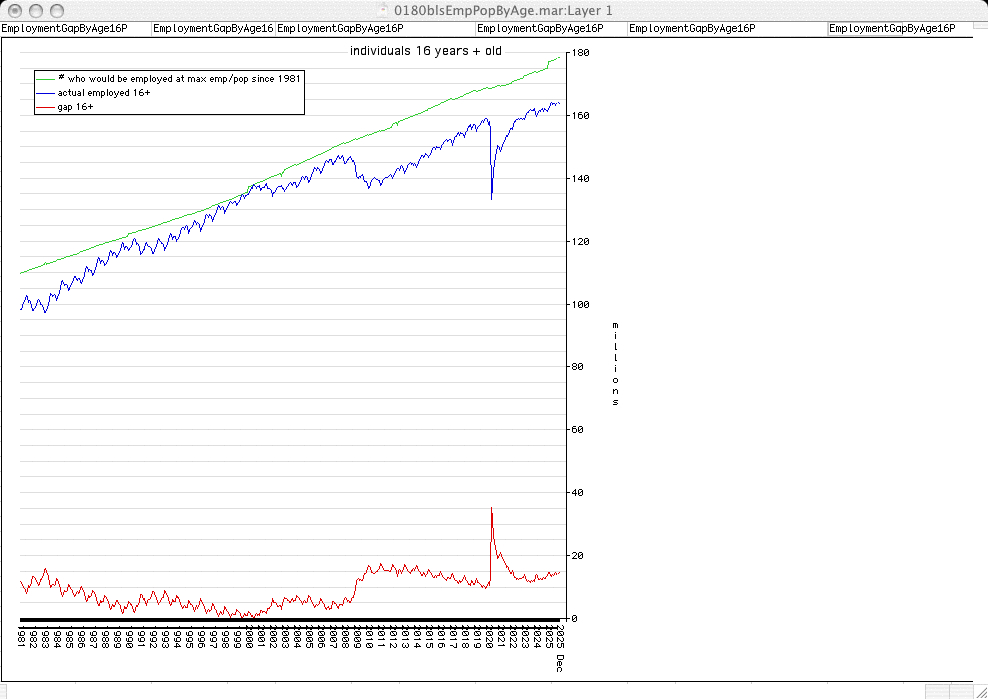Click the 180 tick label on y-axis
The height and width of the screenshot is (699, 988).
pos(580,53)
